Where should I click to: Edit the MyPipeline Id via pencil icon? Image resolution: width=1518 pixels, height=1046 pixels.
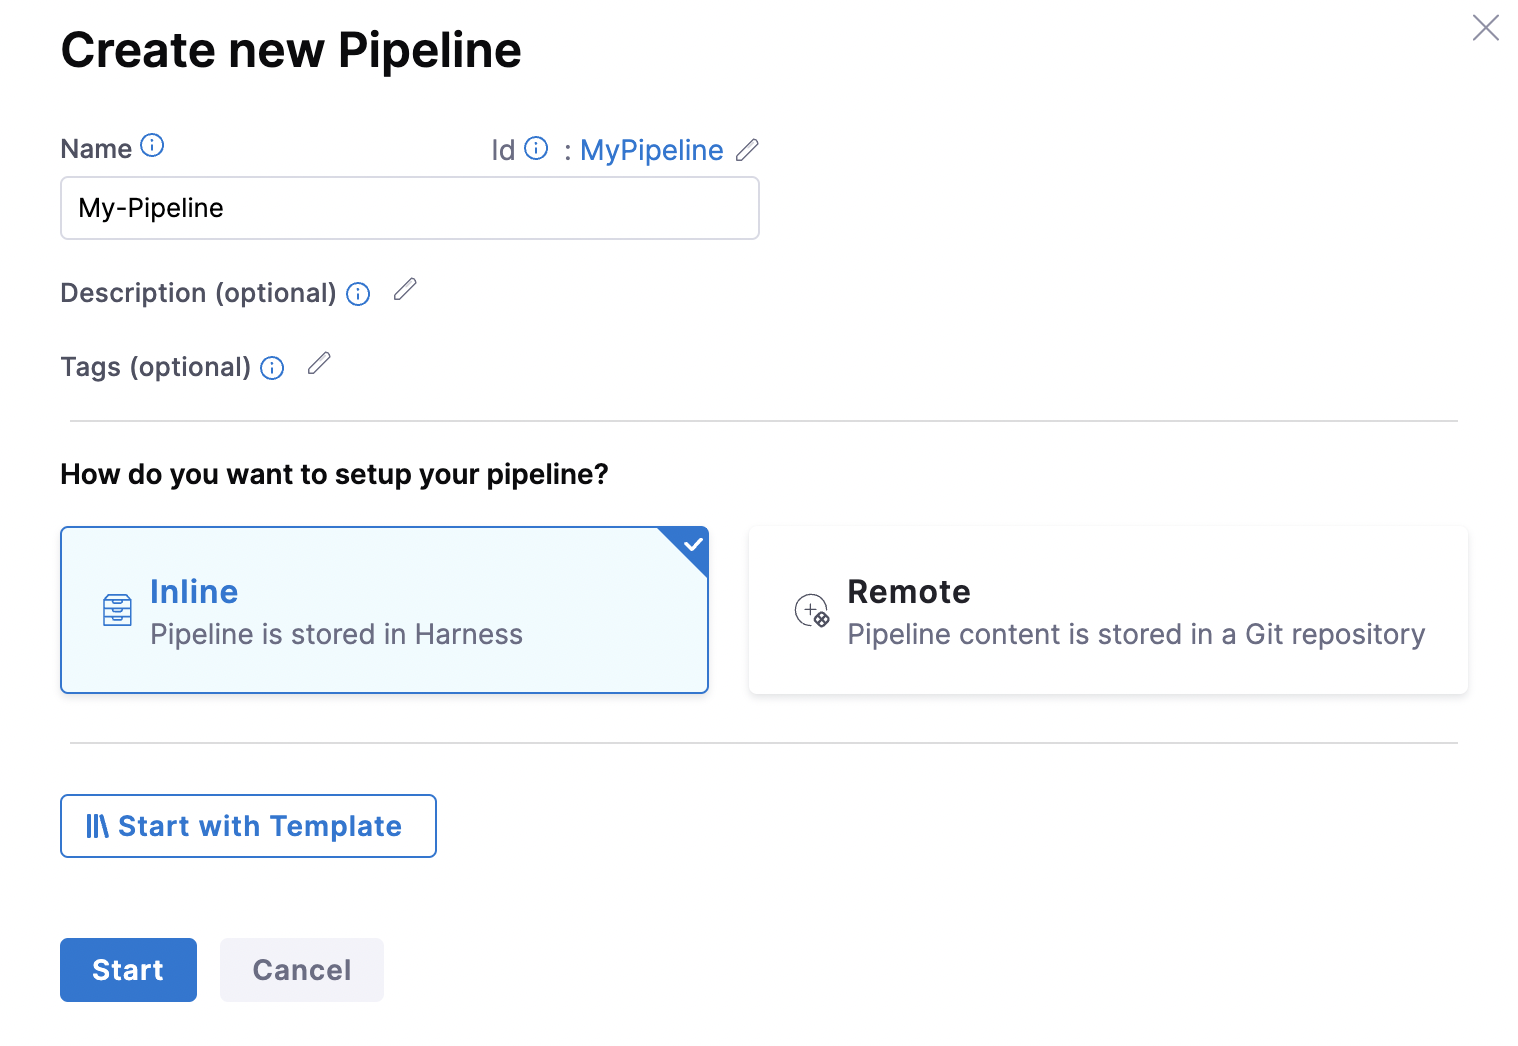click(747, 150)
